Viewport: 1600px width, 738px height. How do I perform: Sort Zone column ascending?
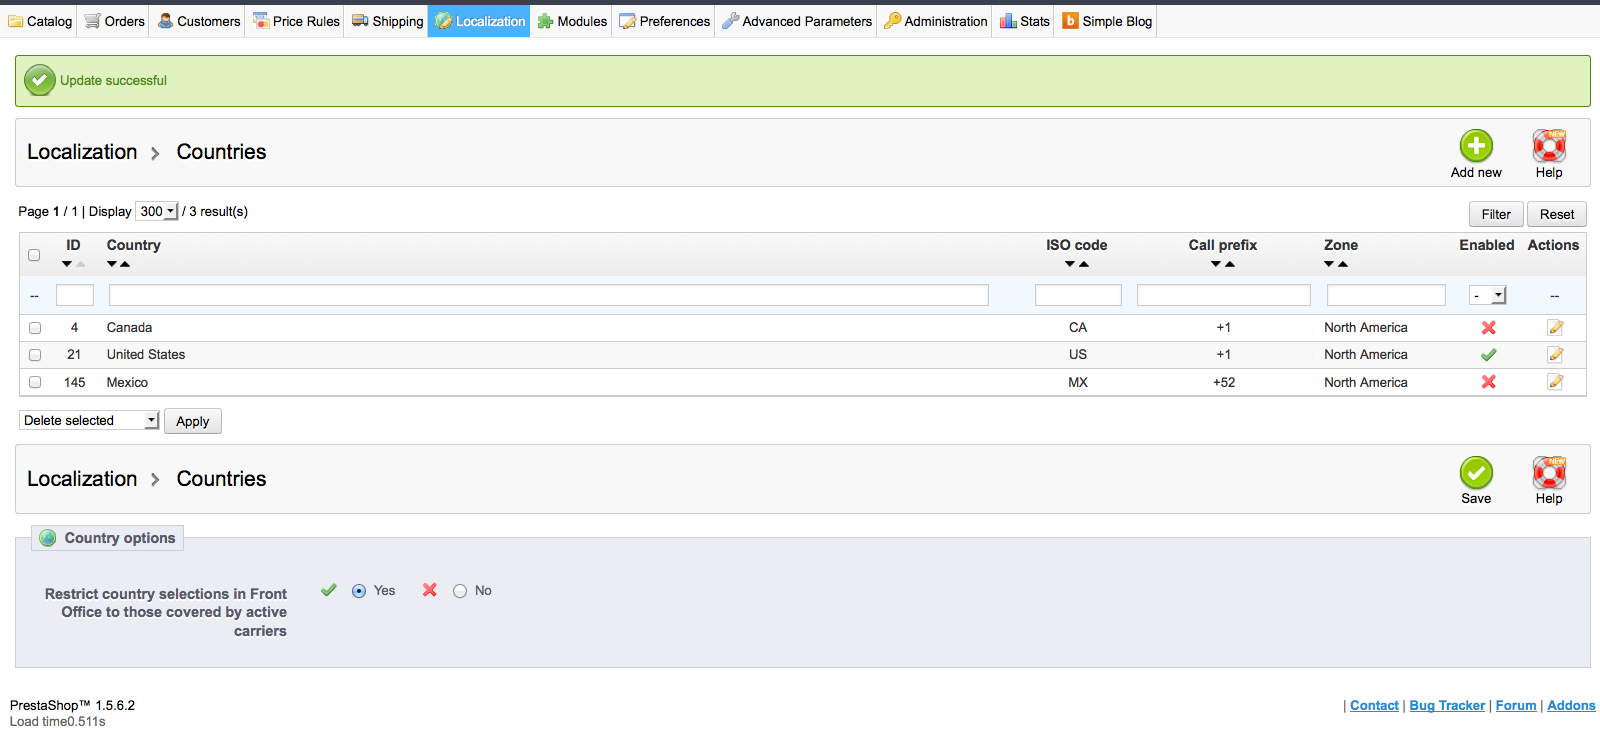coord(1343,264)
